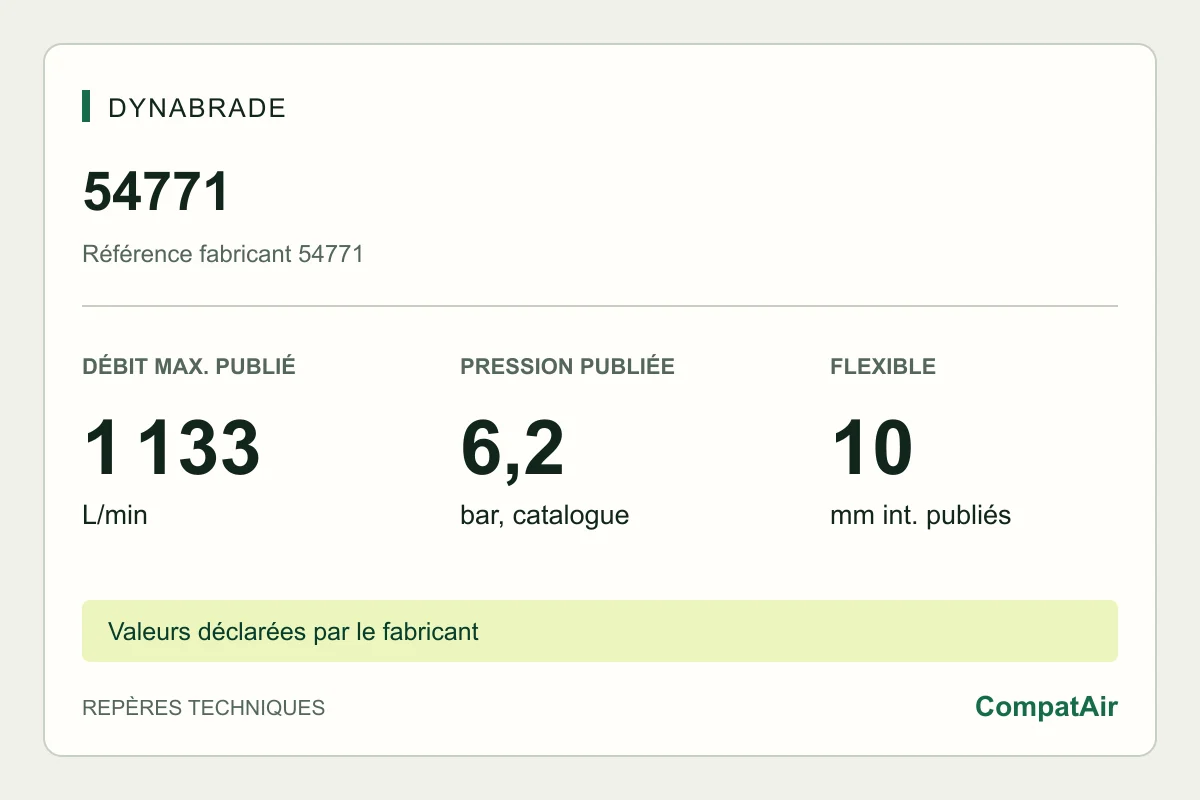This screenshot has height=800, width=1200.
Task: Select the 10 hose diameter value
Action: click(871, 448)
